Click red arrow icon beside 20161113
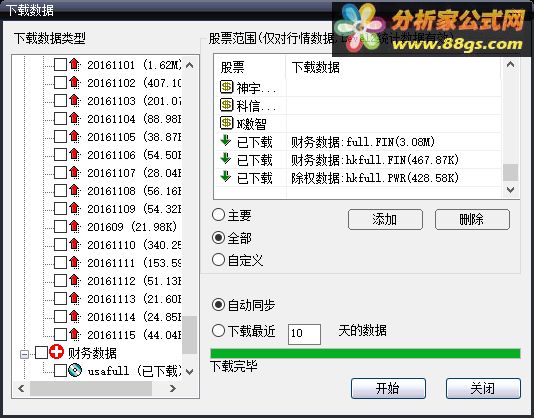534x418 pixels. point(74,299)
